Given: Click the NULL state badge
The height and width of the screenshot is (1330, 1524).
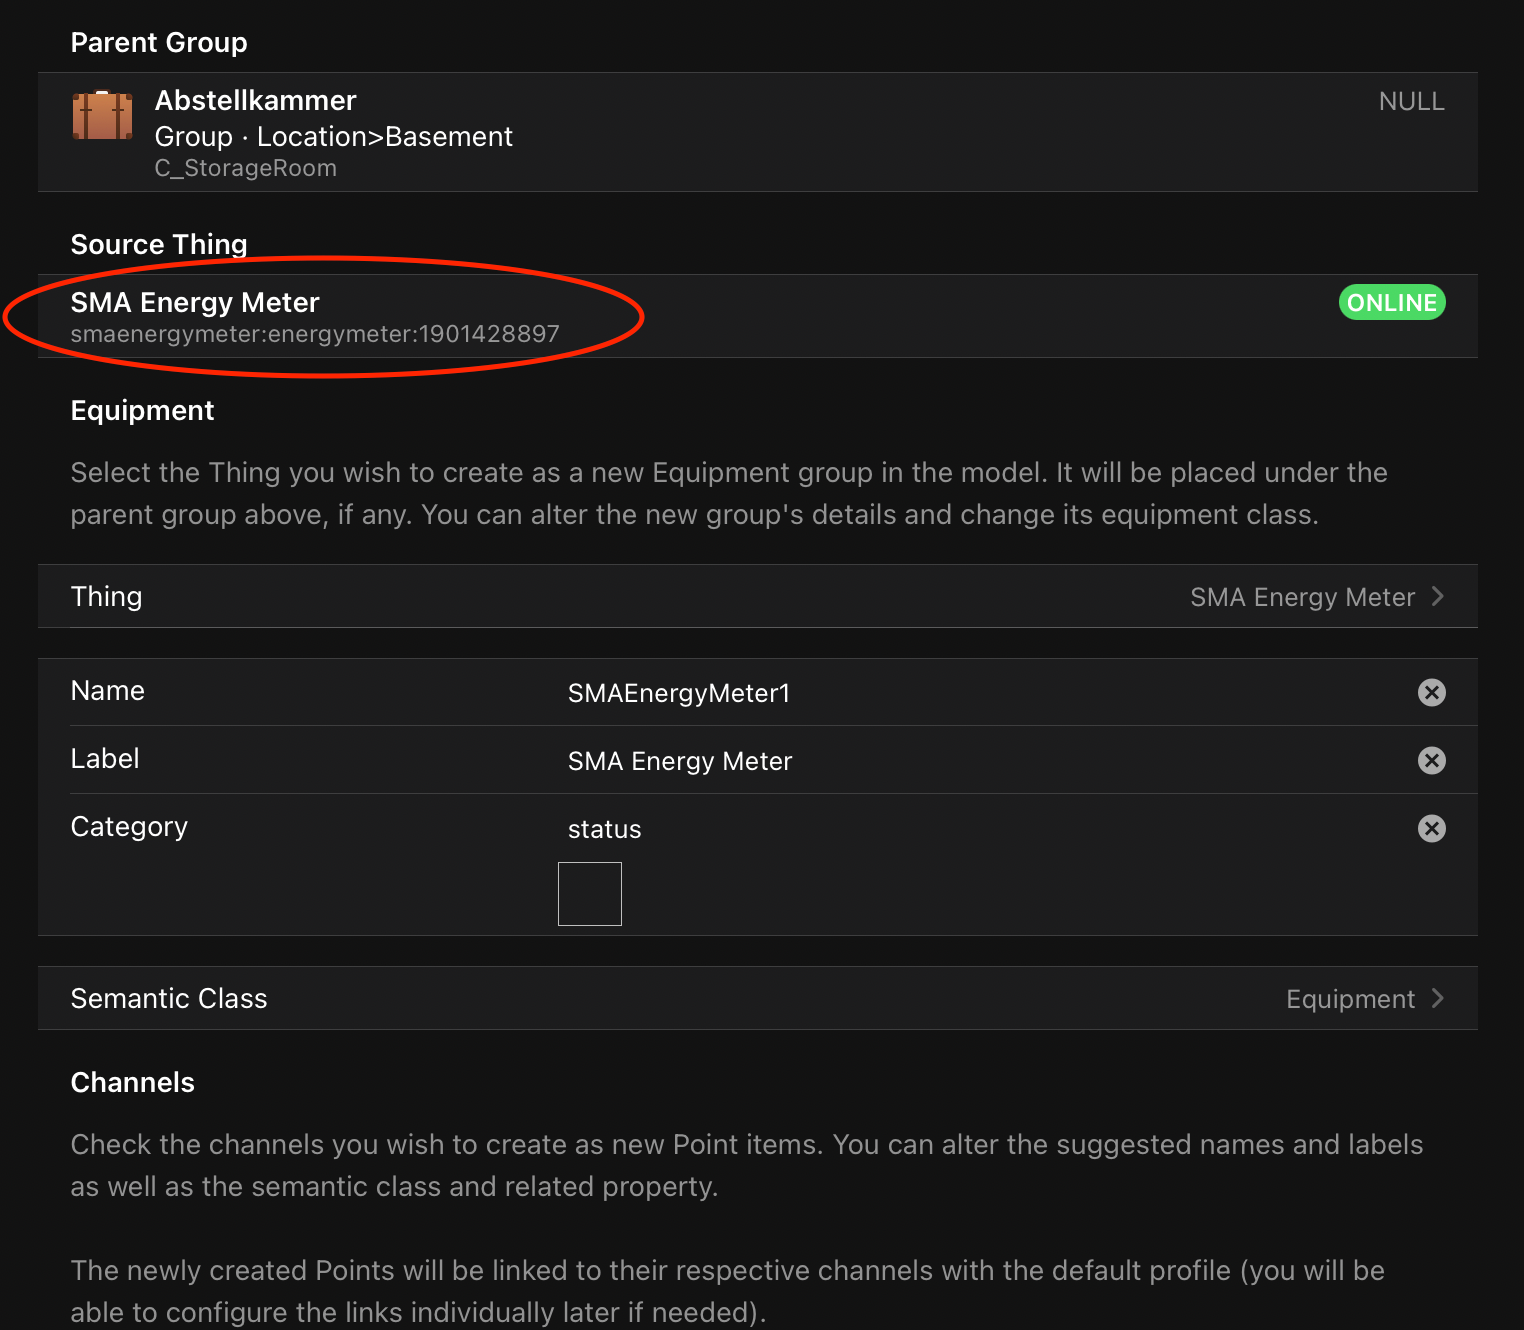Looking at the screenshot, I should coord(1411,101).
